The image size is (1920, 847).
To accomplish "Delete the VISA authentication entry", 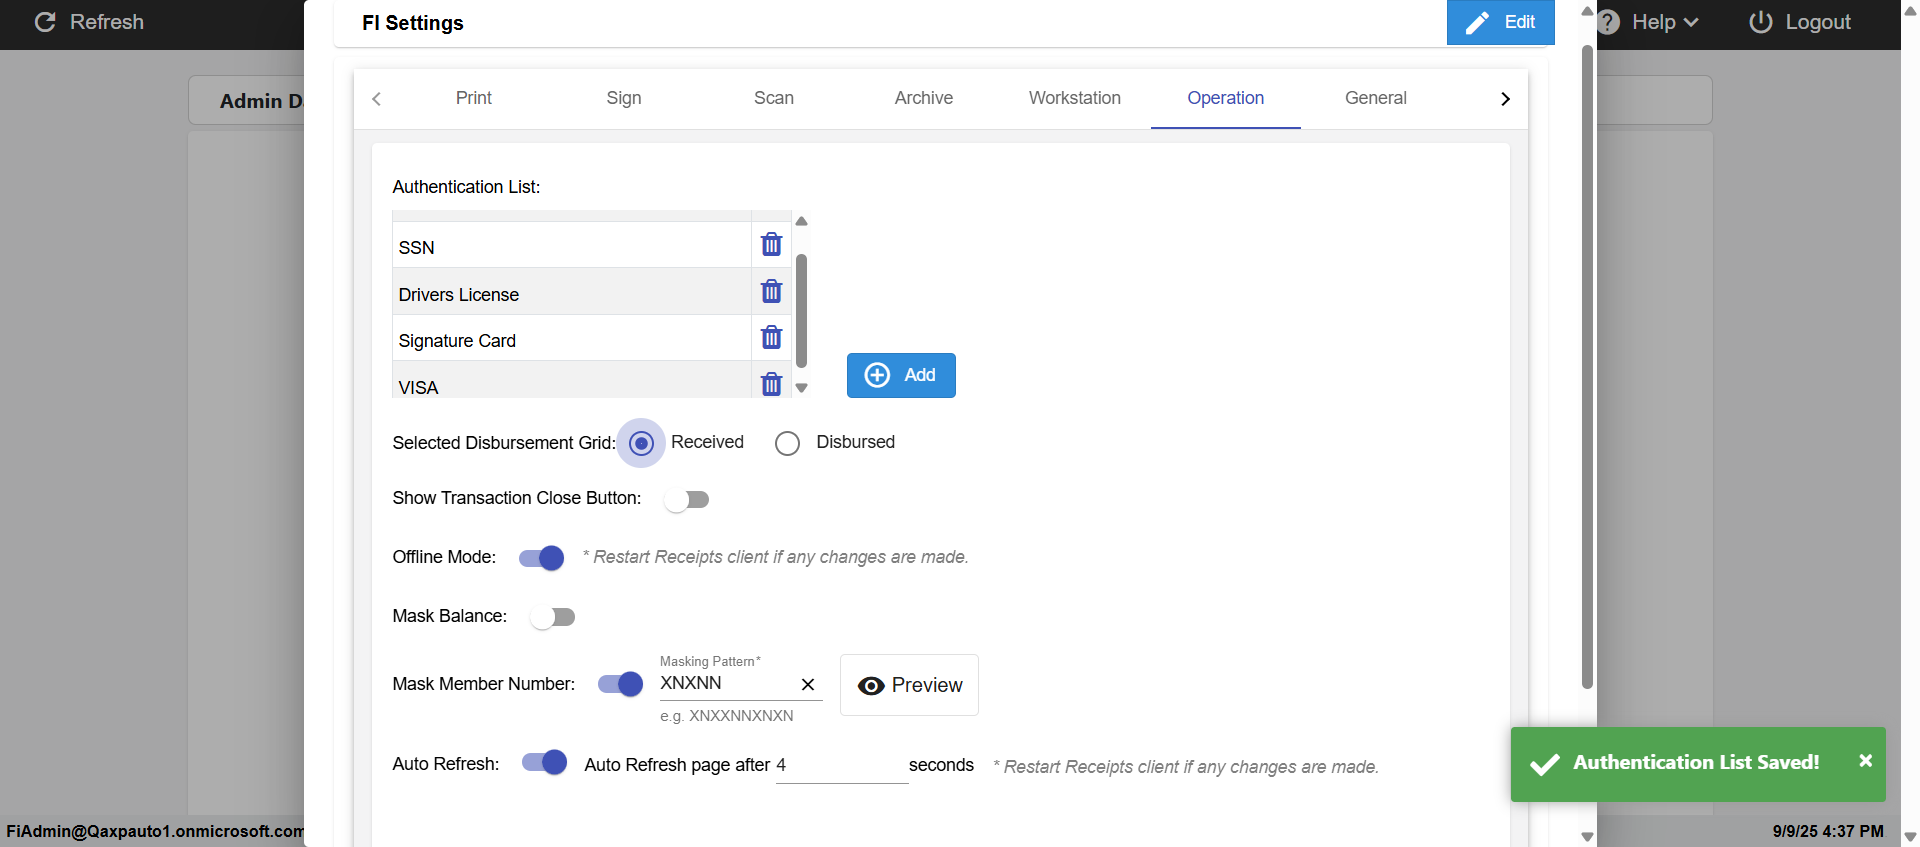I will [771, 384].
